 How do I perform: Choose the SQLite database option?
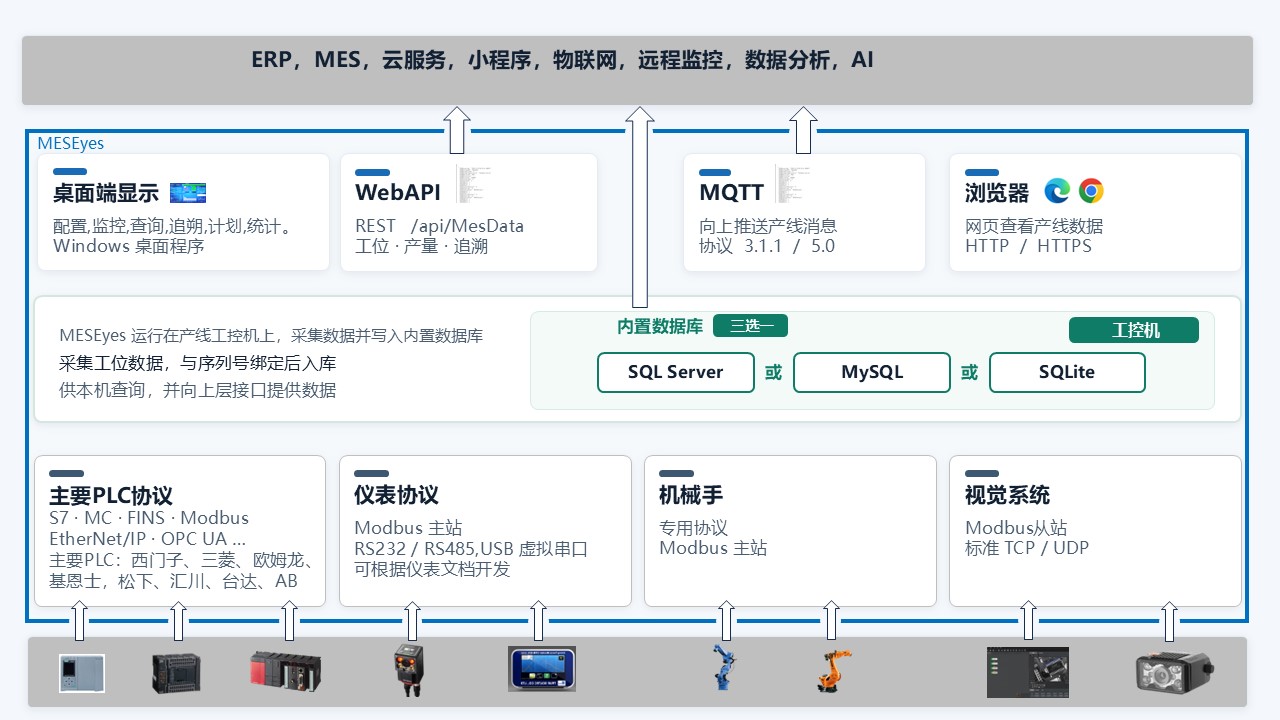(1067, 372)
